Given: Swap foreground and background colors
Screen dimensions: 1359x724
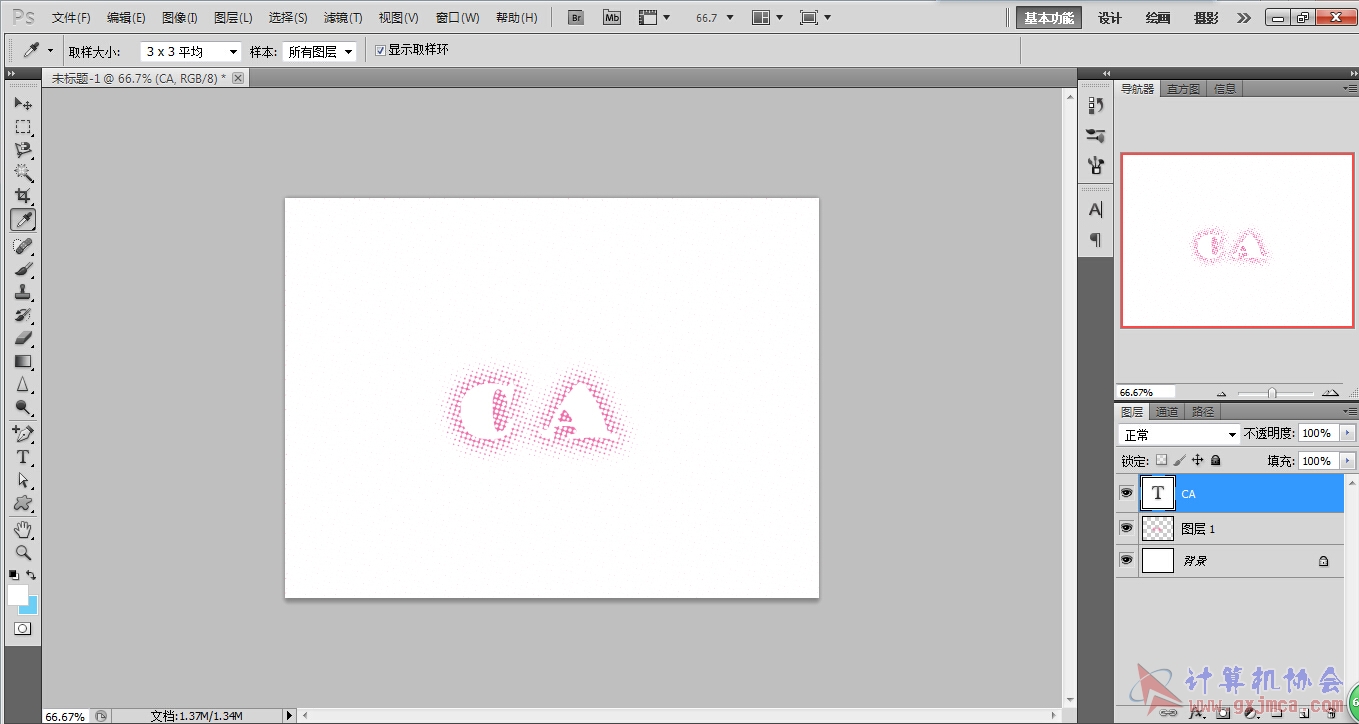Looking at the screenshot, I should 31,574.
